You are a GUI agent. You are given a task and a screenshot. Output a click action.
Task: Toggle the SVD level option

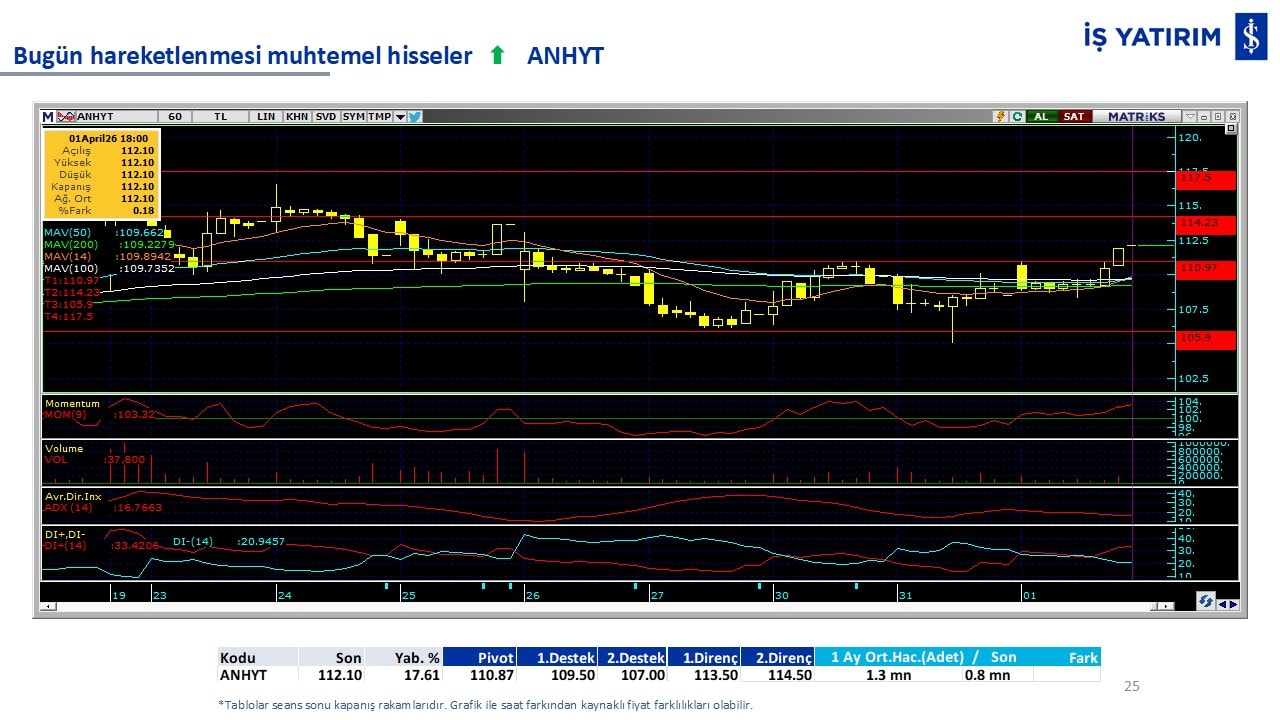[326, 116]
